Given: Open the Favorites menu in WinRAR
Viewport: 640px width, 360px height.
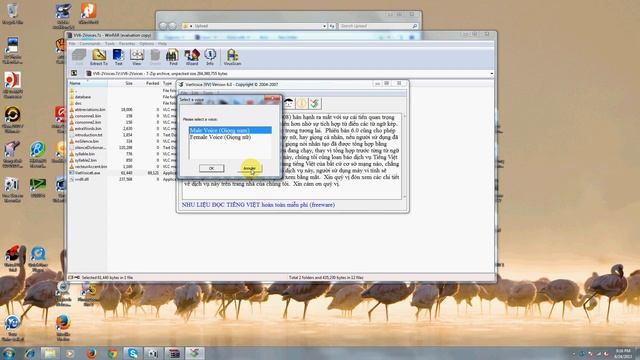Looking at the screenshot, I should click(127, 43).
